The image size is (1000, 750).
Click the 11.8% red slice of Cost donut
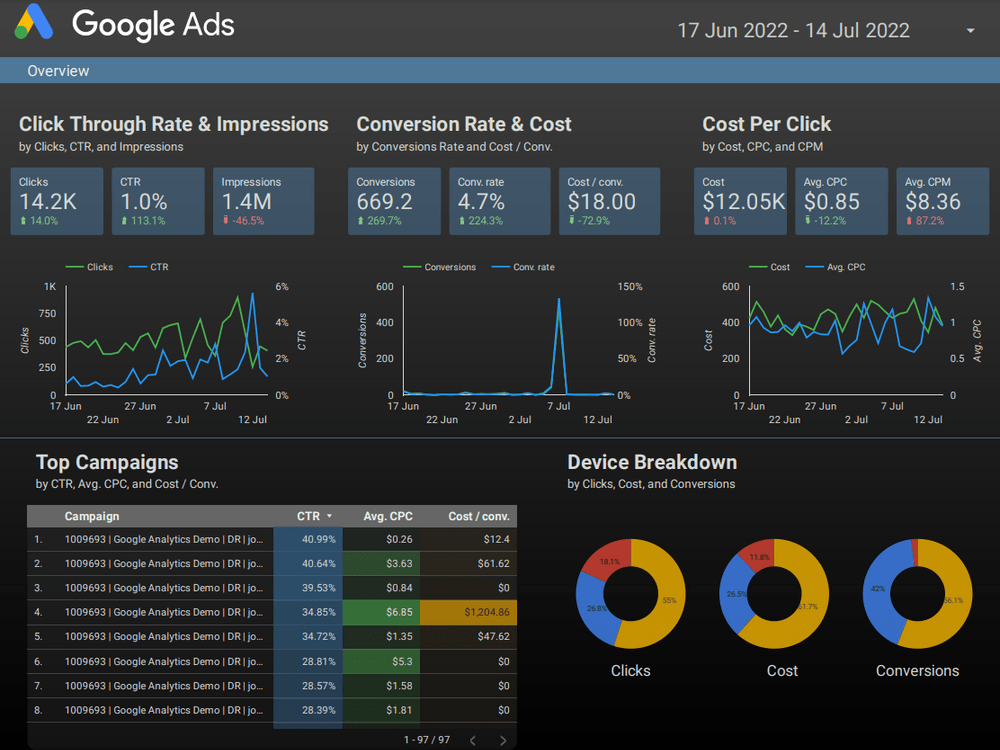[759, 557]
